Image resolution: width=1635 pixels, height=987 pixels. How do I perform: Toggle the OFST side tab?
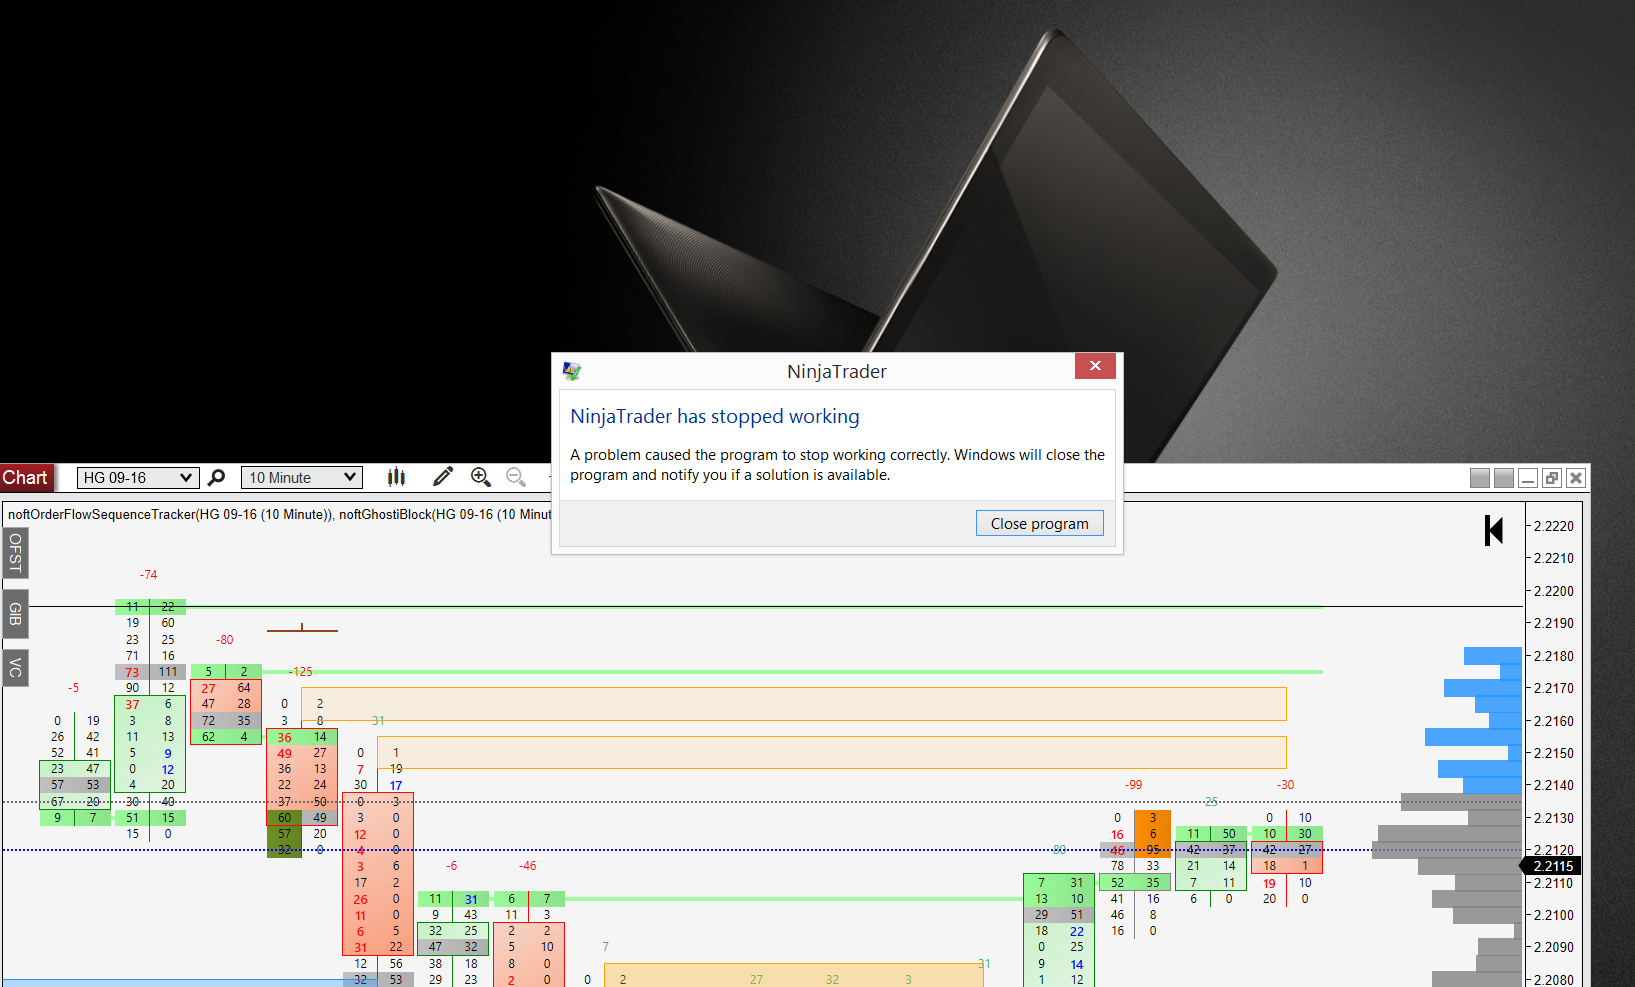(15, 553)
